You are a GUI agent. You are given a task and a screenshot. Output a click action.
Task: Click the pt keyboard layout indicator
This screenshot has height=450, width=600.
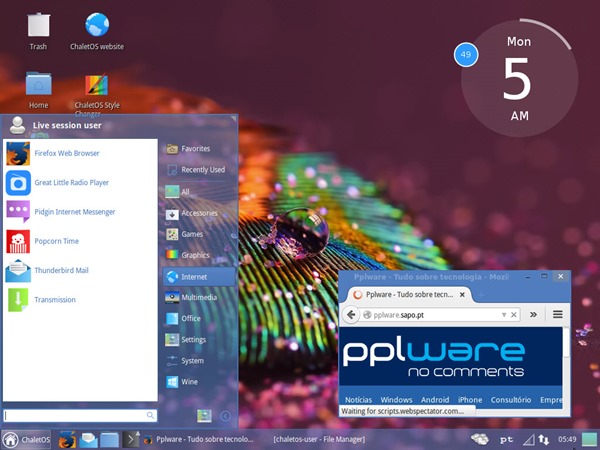507,440
